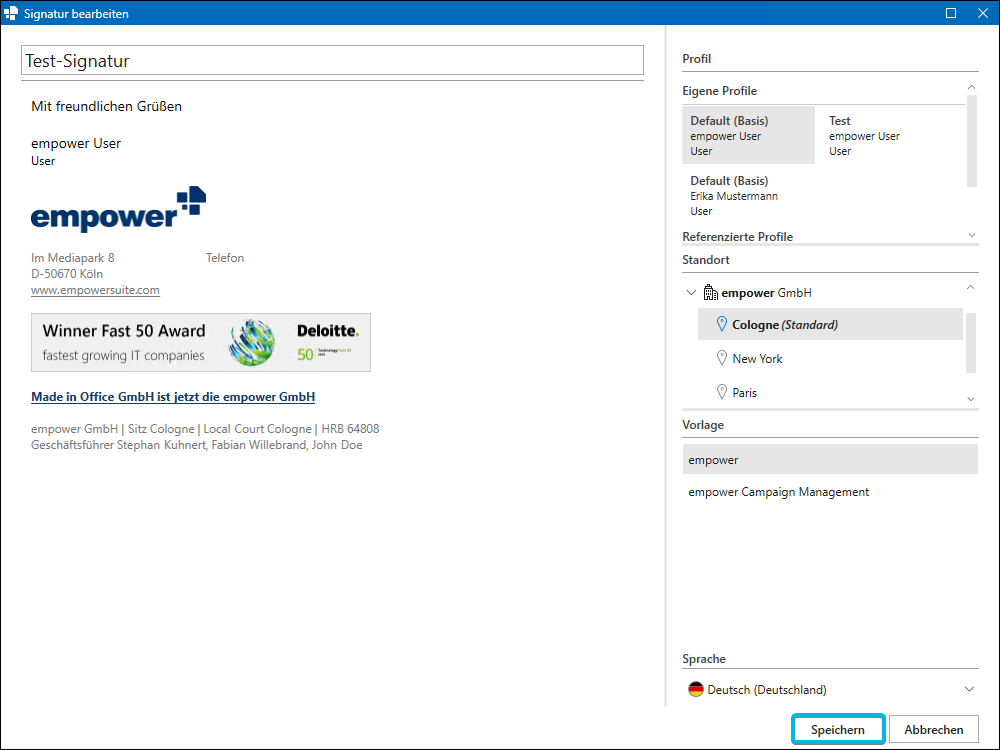
Task: Click the 'D-50670 Köln' line
Action: 67,274
